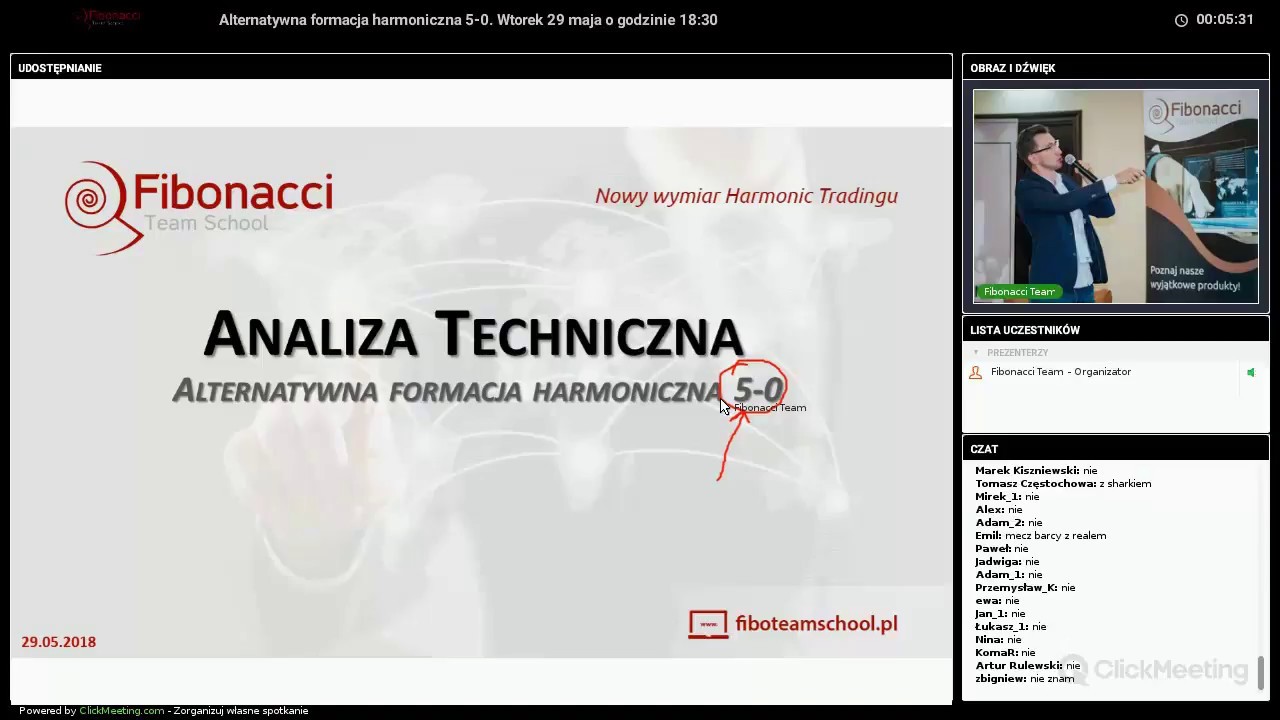Collapse the PREZENTERZY group arrow
The height and width of the screenshot is (720, 1280).
tap(976, 353)
